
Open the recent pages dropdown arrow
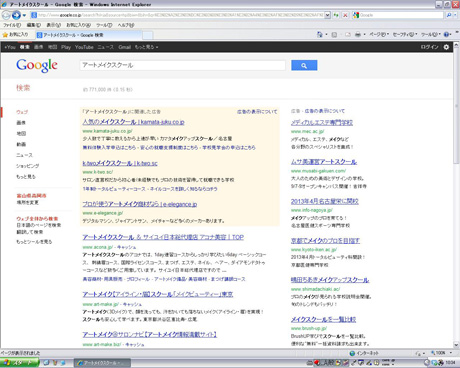click(x=24, y=15)
